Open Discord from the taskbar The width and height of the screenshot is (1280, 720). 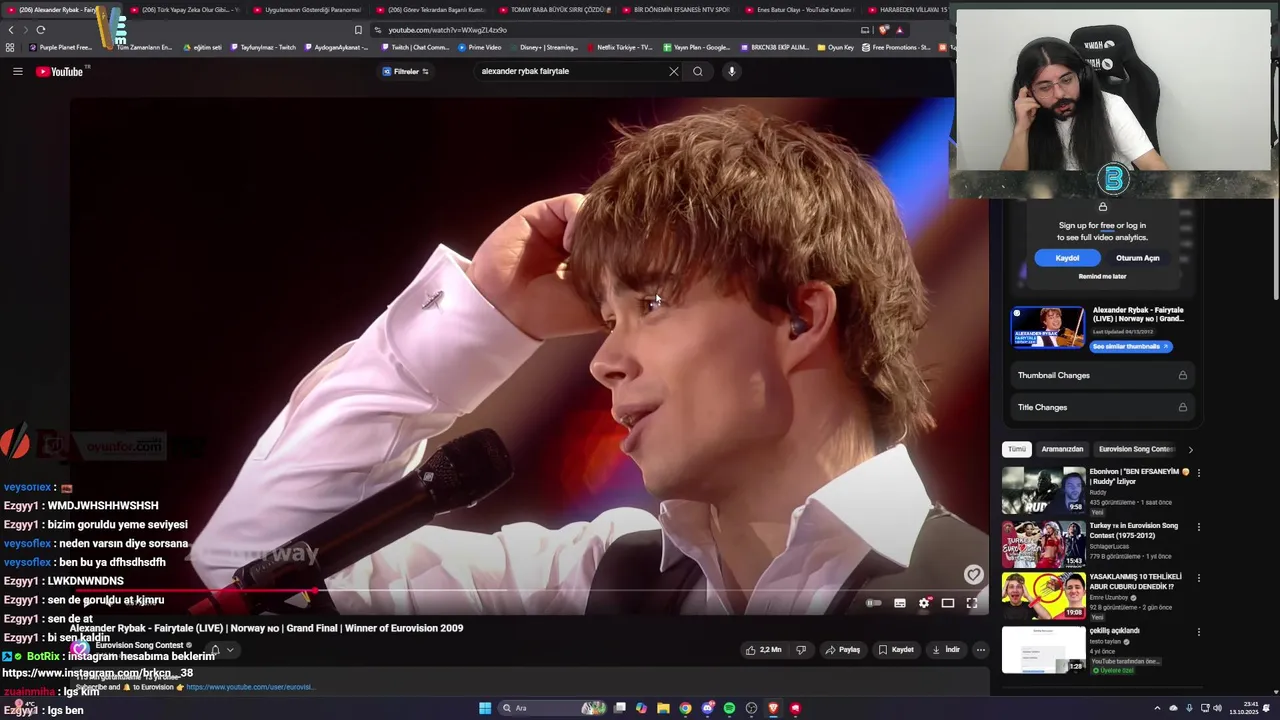tap(708, 708)
